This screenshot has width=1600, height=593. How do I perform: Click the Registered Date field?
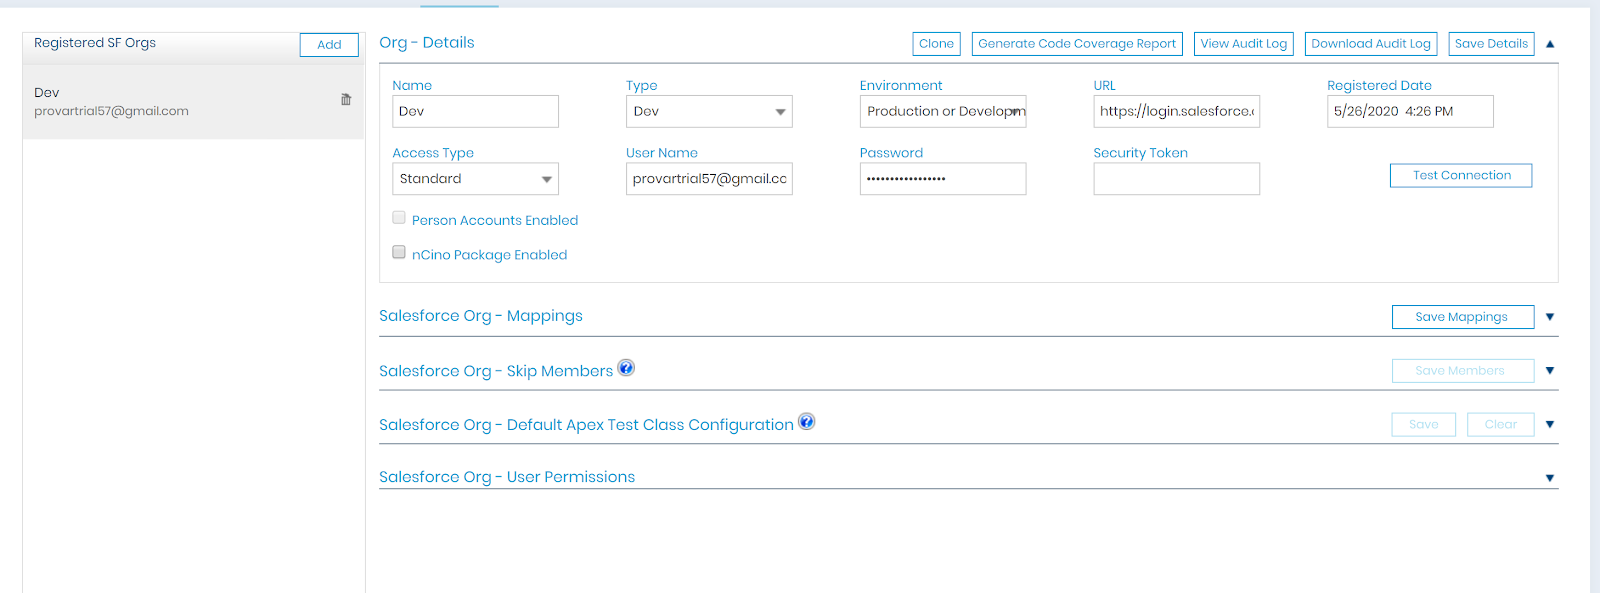pos(1410,111)
